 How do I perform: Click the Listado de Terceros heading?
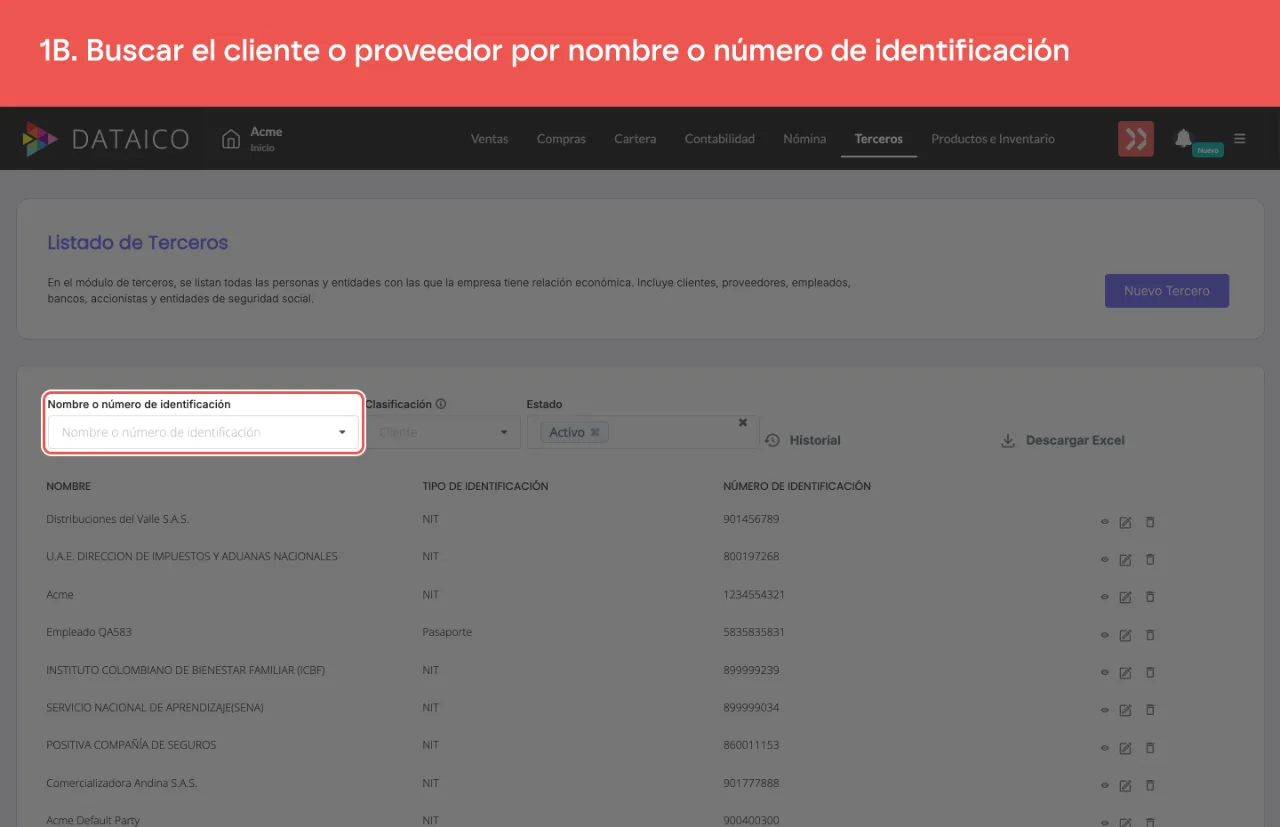pos(138,243)
